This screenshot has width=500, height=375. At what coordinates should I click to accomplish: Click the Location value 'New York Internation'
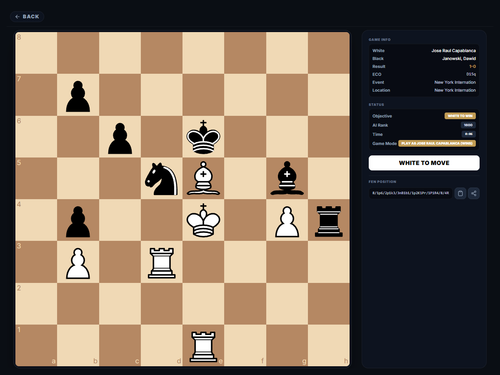455,90
